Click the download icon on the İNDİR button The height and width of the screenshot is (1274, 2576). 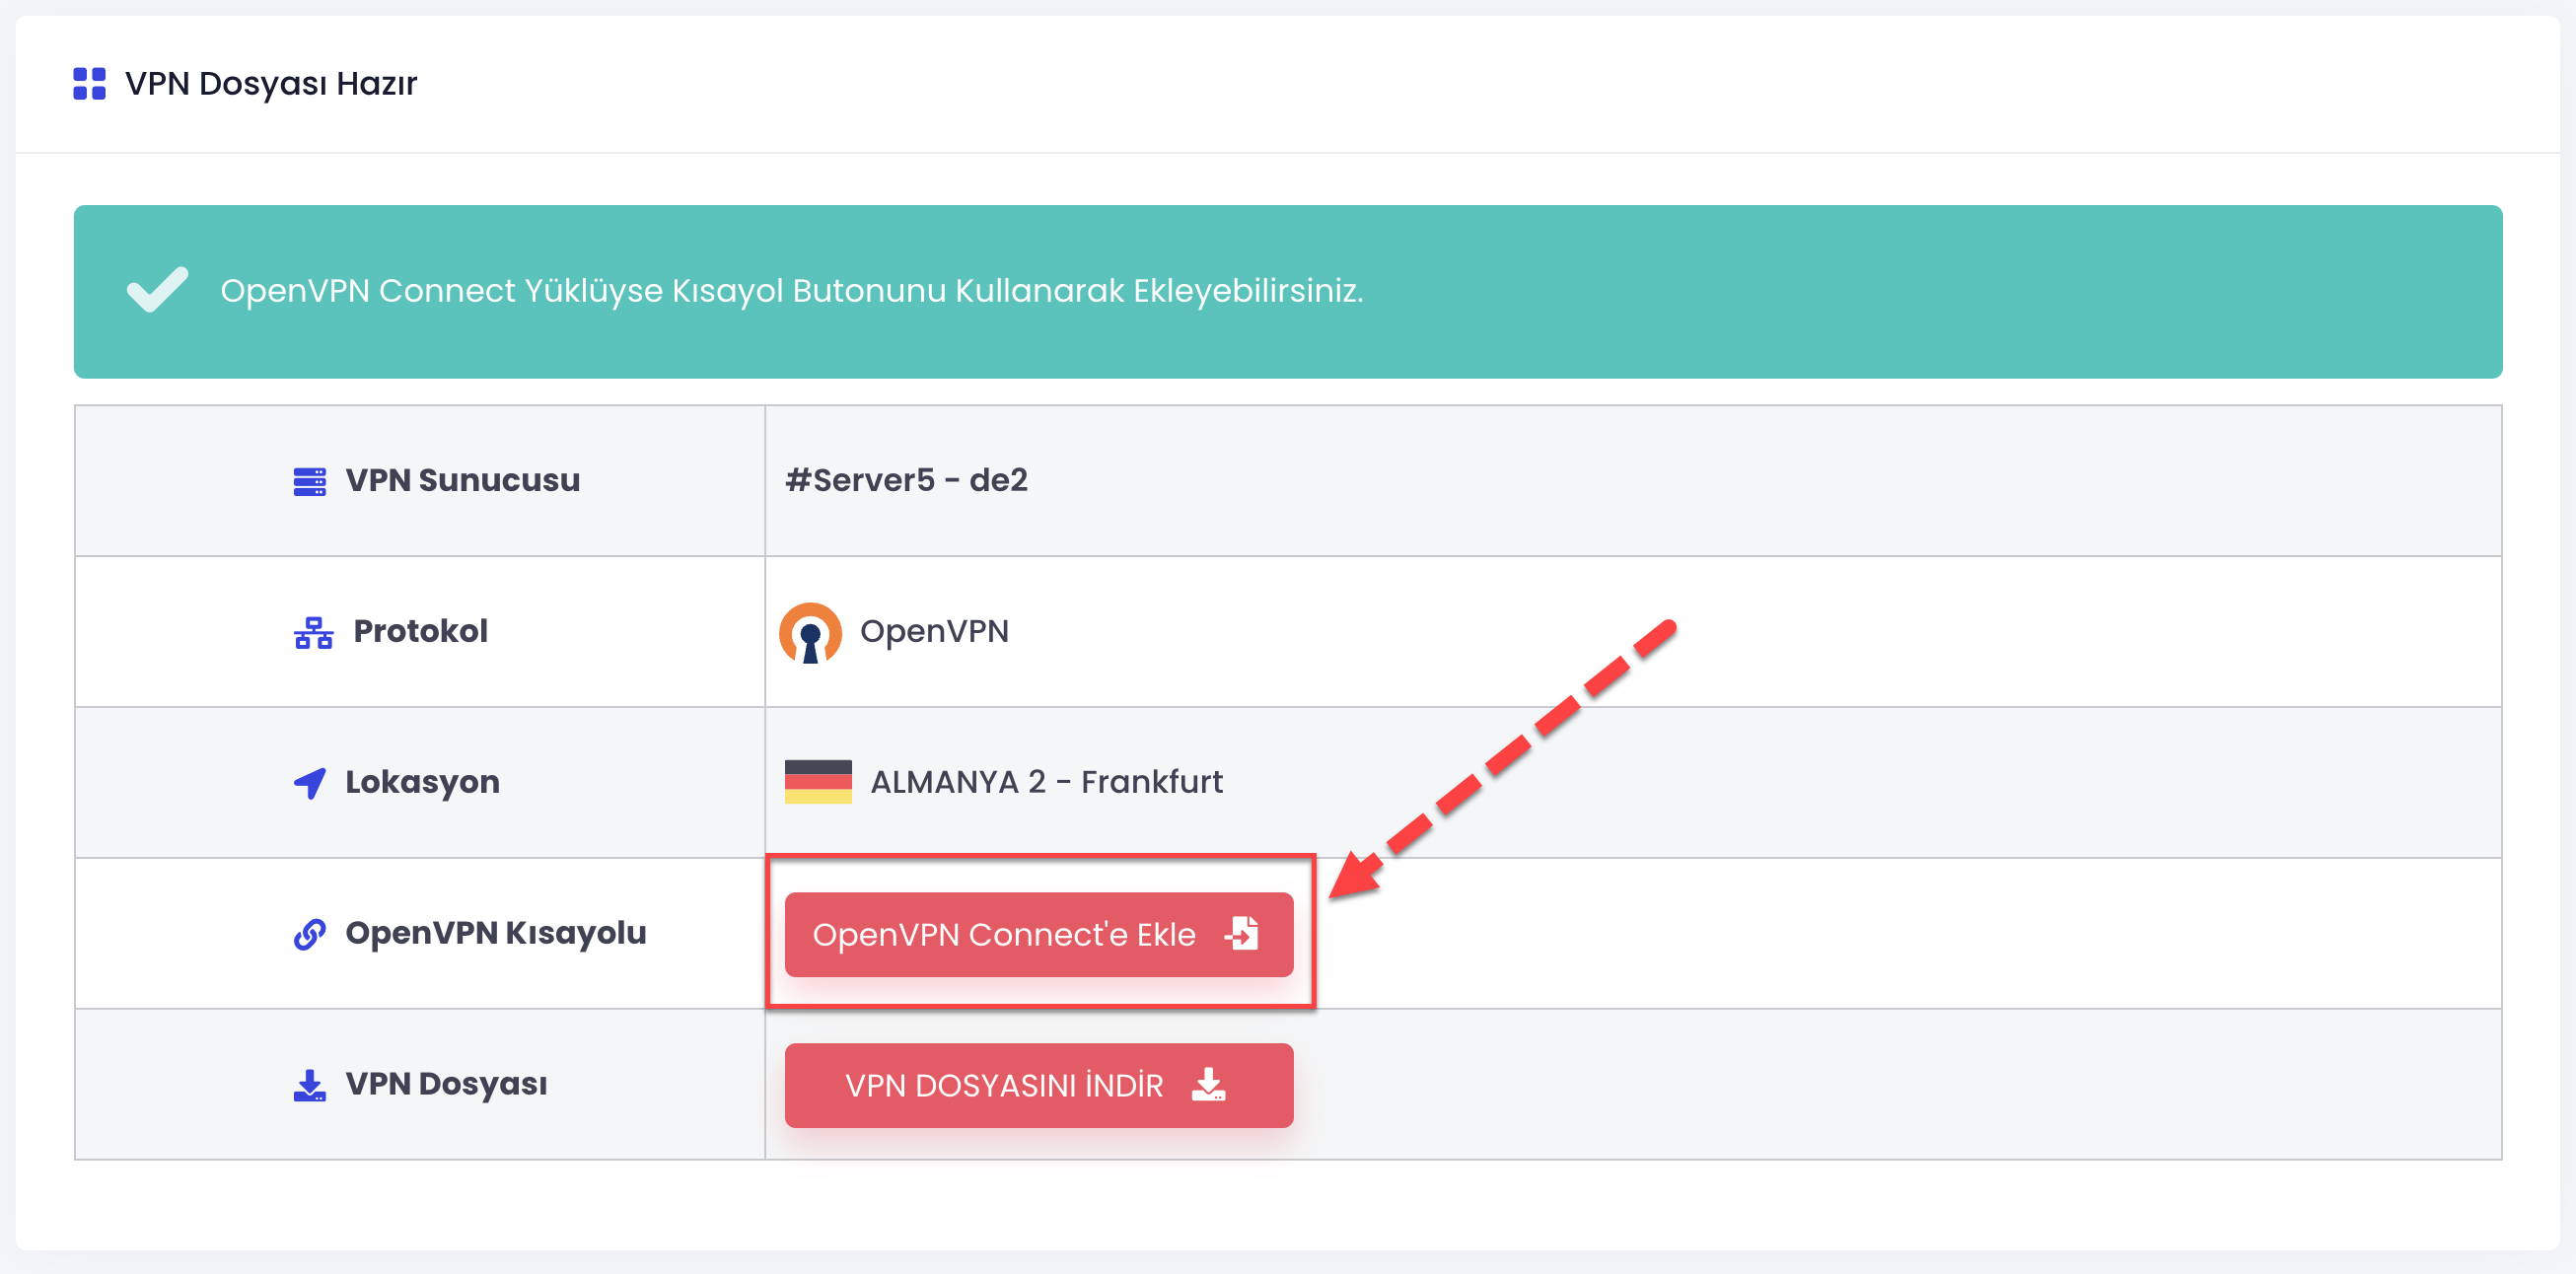1209,1085
